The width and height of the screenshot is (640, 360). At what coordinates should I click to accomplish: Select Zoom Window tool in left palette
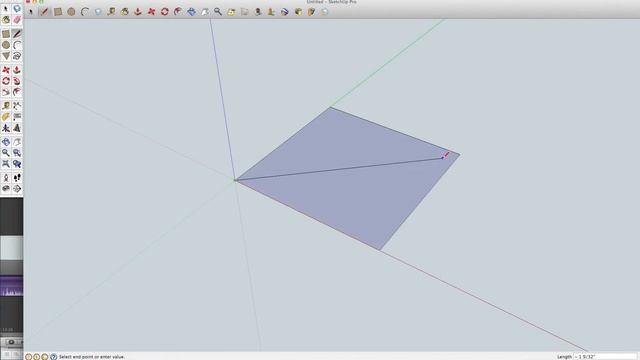[17, 153]
